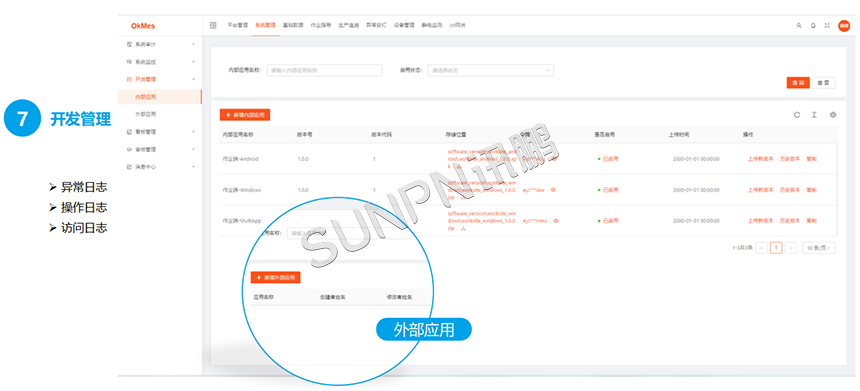Image resolution: width=860 pixels, height=391 pixels.
Task: Open 作业指导 top menu
Action: [x=321, y=25]
